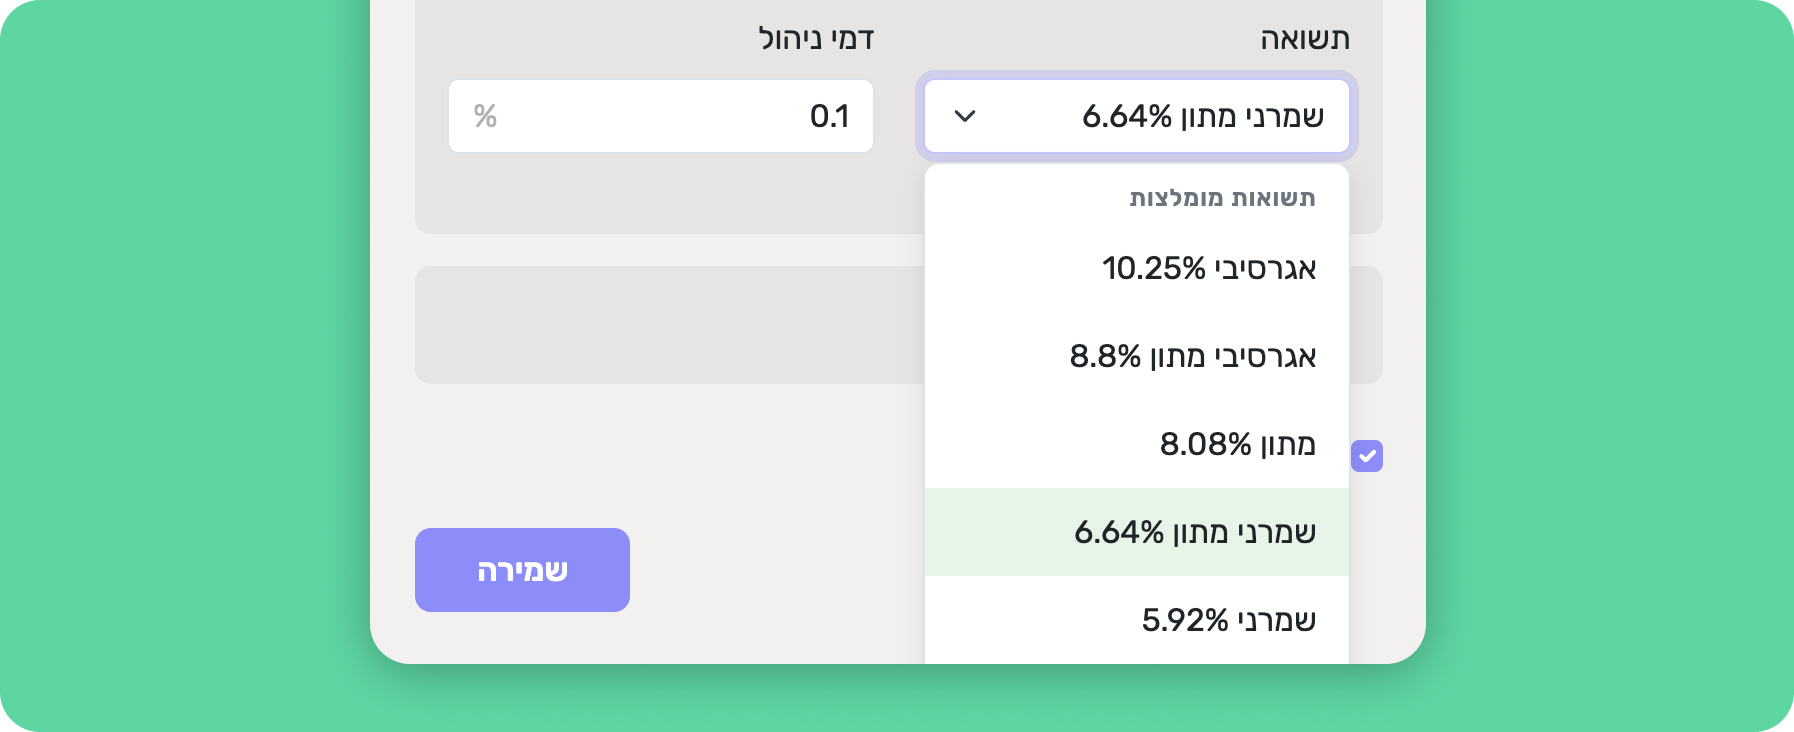The width and height of the screenshot is (1794, 732).
Task: Click the percent symbol in the fee field
Action: [x=485, y=116]
